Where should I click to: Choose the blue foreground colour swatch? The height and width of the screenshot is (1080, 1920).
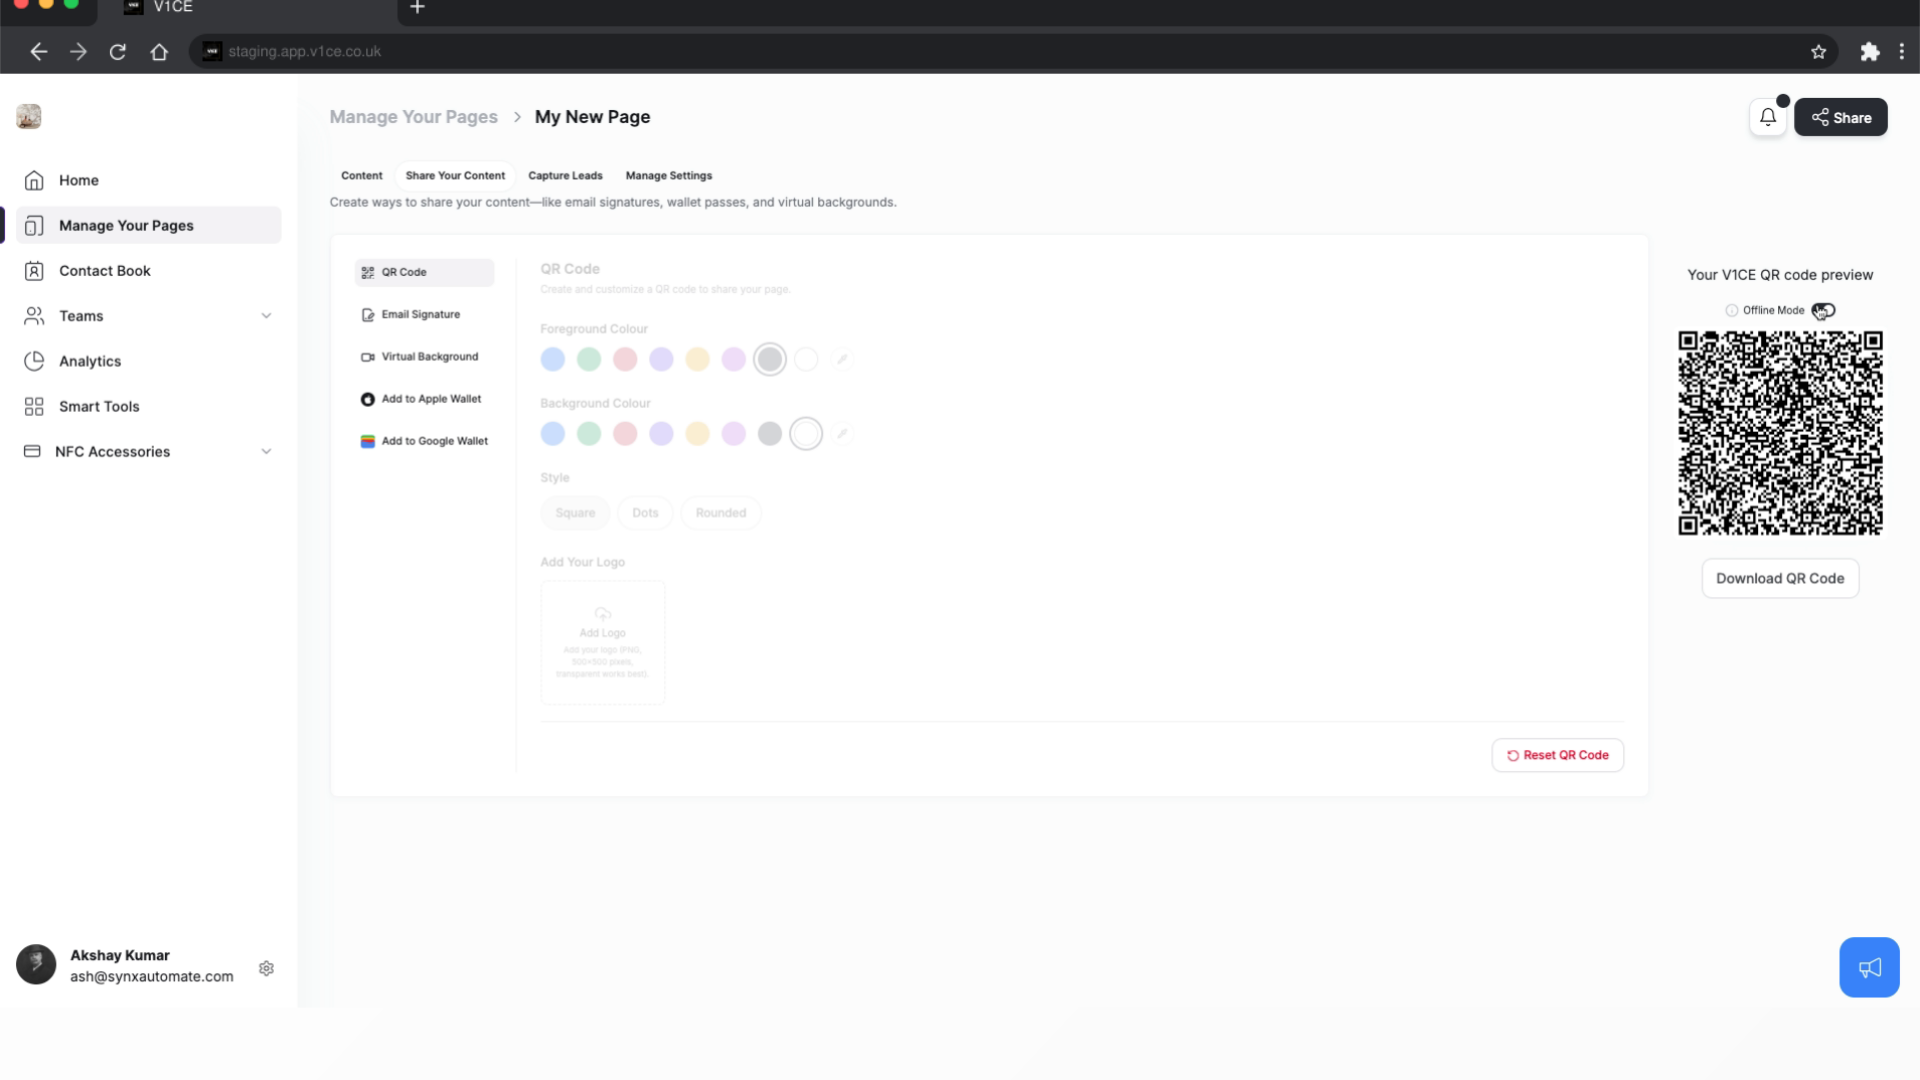point(553,359)
